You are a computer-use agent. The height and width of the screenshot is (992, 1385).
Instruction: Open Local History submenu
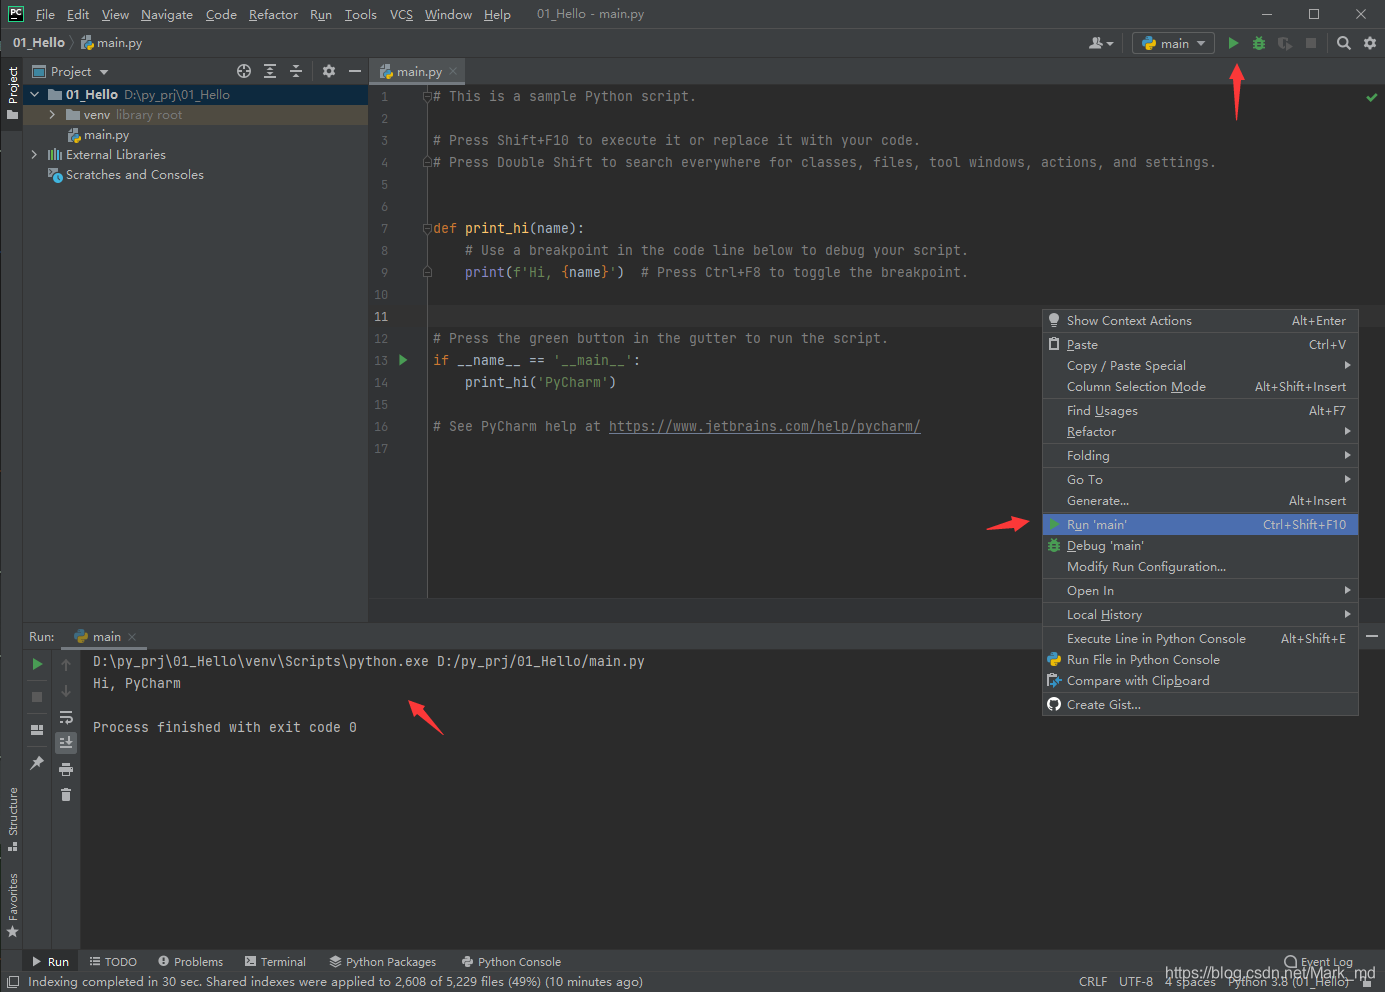[1200, 614]
